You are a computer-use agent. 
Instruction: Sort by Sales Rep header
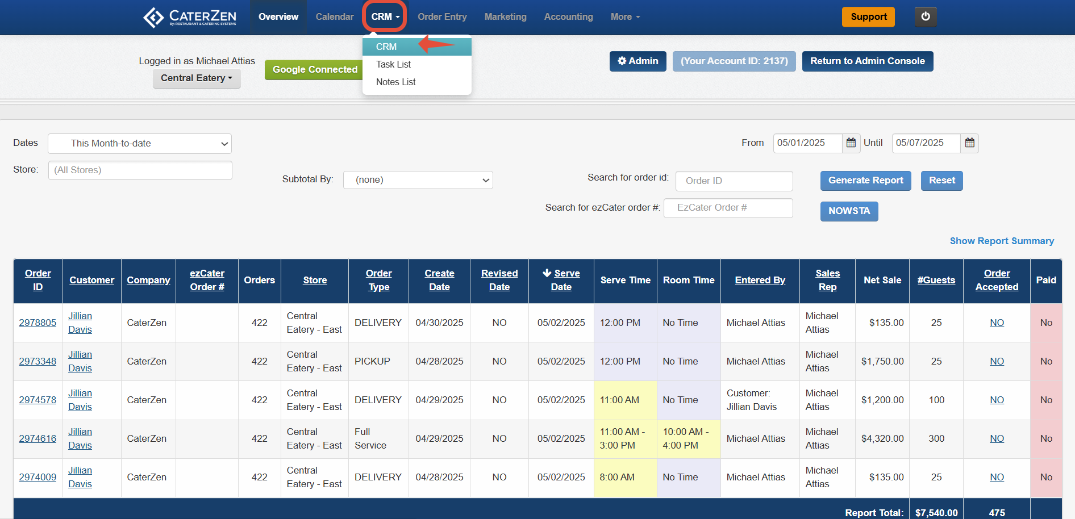coord(828,280)
